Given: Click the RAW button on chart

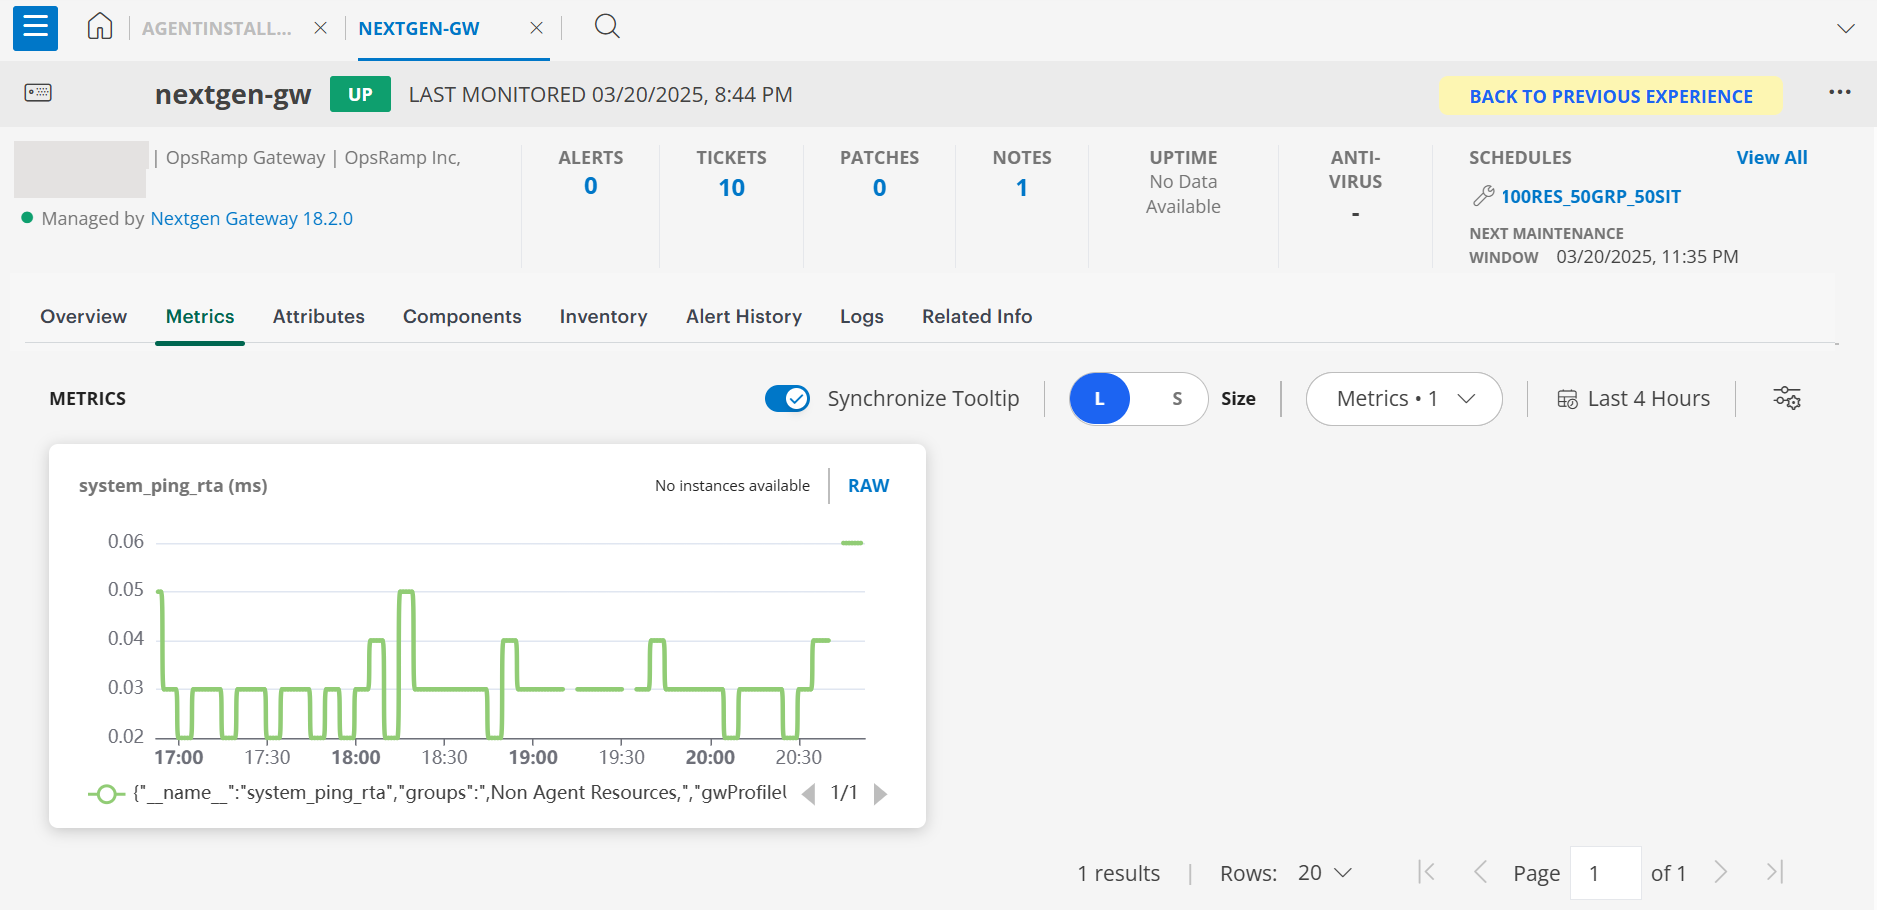Looking at the screenshot, I should (x=868, y=485).
